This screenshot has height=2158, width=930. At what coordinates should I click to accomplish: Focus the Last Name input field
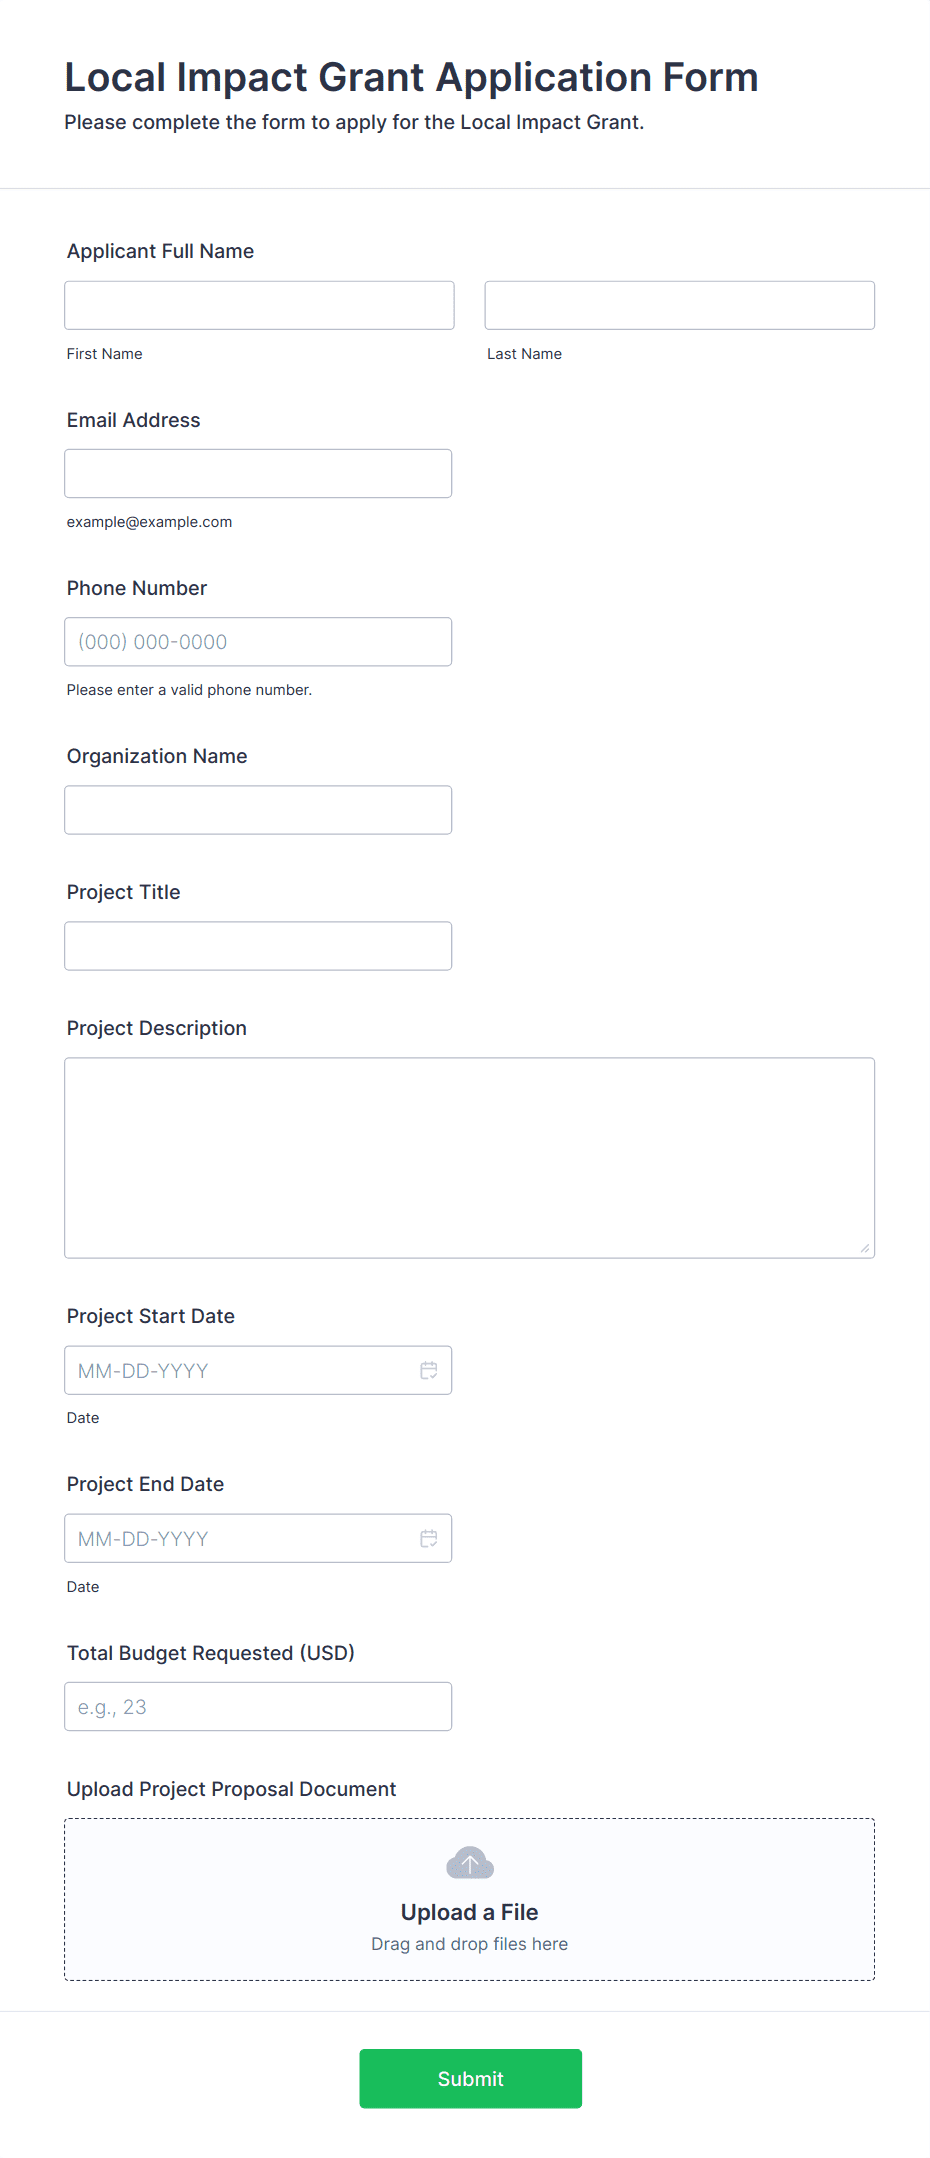click(679, 305)
